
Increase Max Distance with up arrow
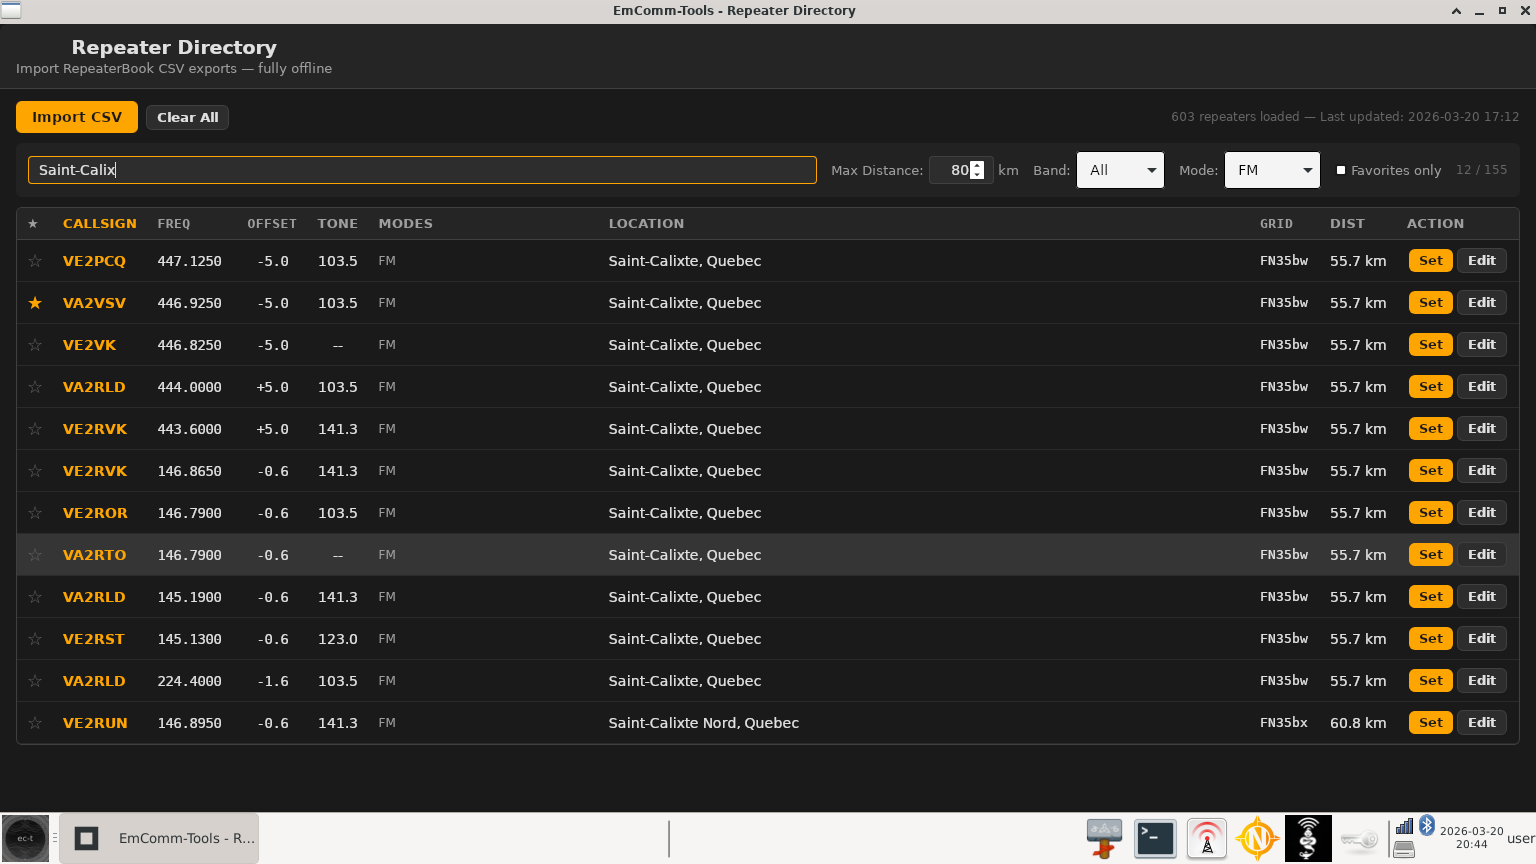(978, 165)
